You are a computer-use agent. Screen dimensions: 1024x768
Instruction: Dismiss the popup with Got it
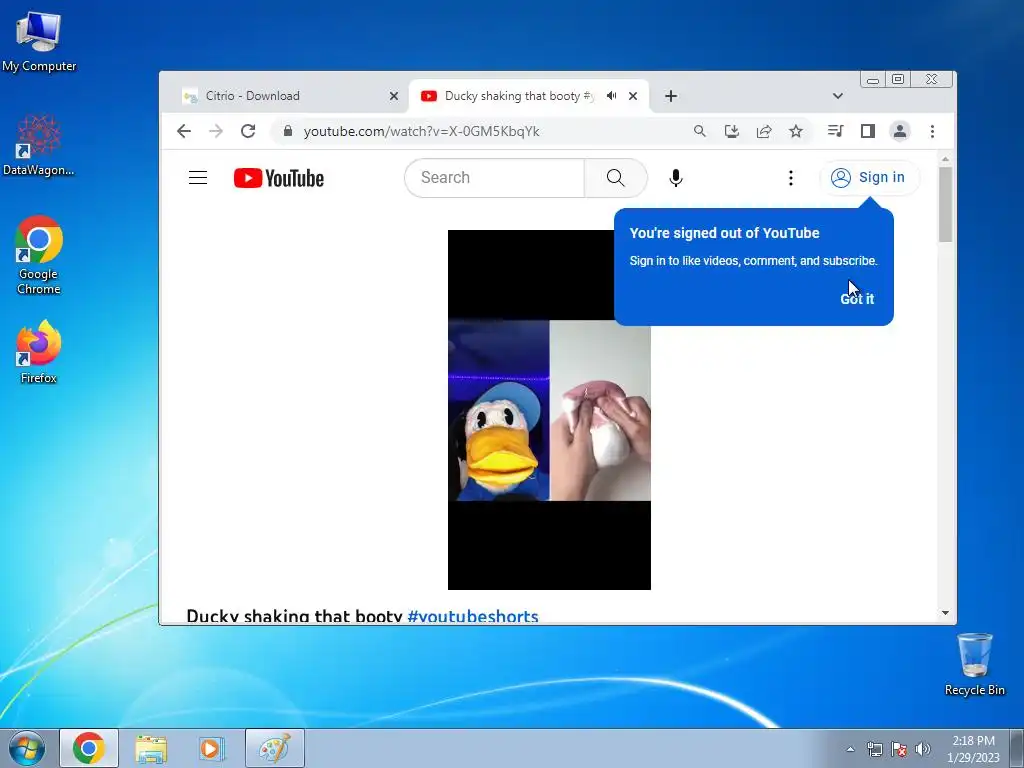[x=857, y=298]
